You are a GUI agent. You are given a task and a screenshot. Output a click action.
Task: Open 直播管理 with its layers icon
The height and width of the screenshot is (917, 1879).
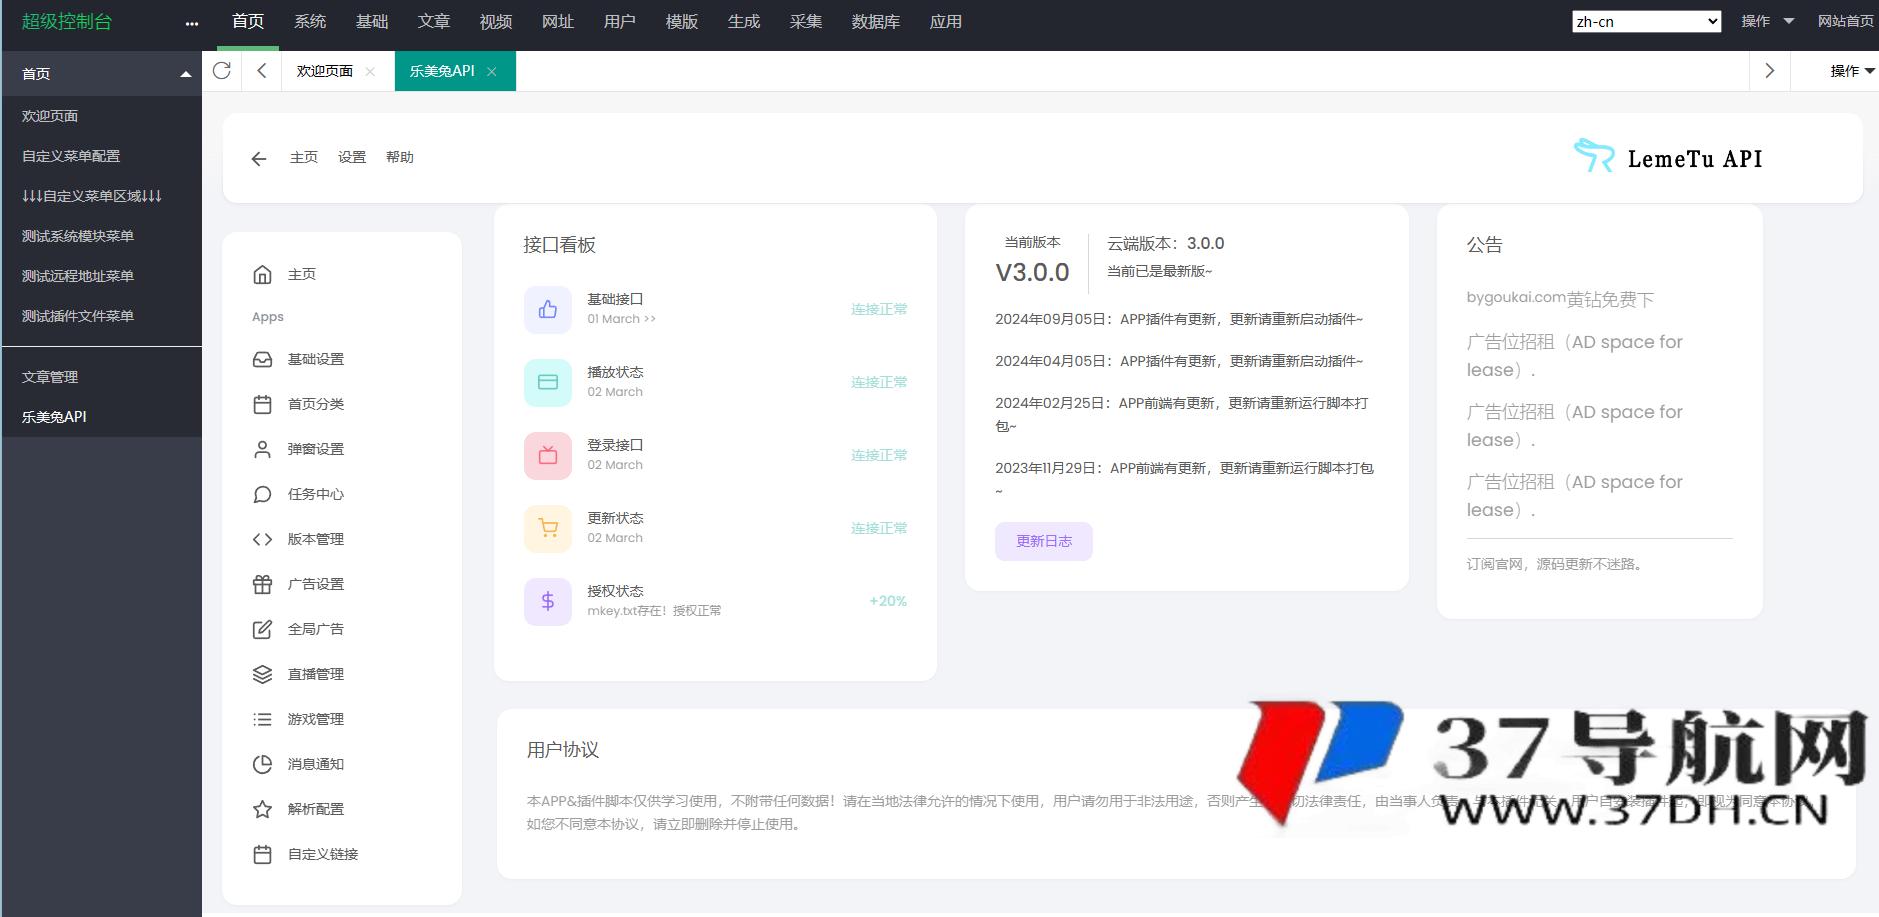[x=261, y=673]
